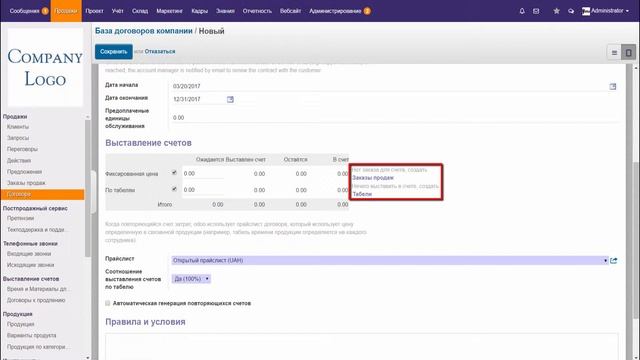Open Техподдержка и поддержка sidebar item
Screen dimensions: 640x360
point(37,230)
